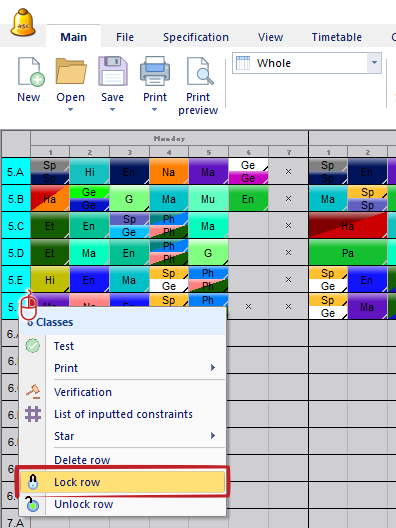Image resolution: width=396 pixels, height=528 pixels.
Task: Switch to the Specification ribbon tab
Action: [196, 37]
